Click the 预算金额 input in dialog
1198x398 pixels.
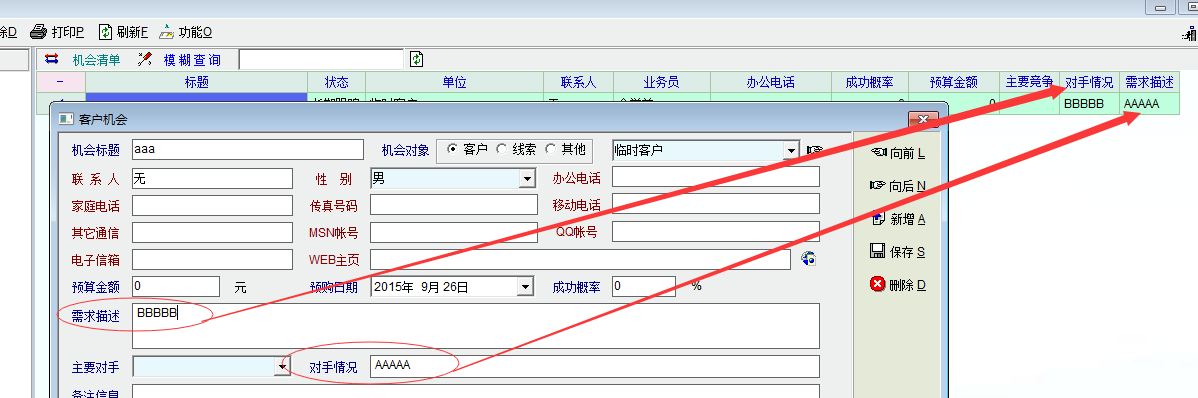click(176, 287)
